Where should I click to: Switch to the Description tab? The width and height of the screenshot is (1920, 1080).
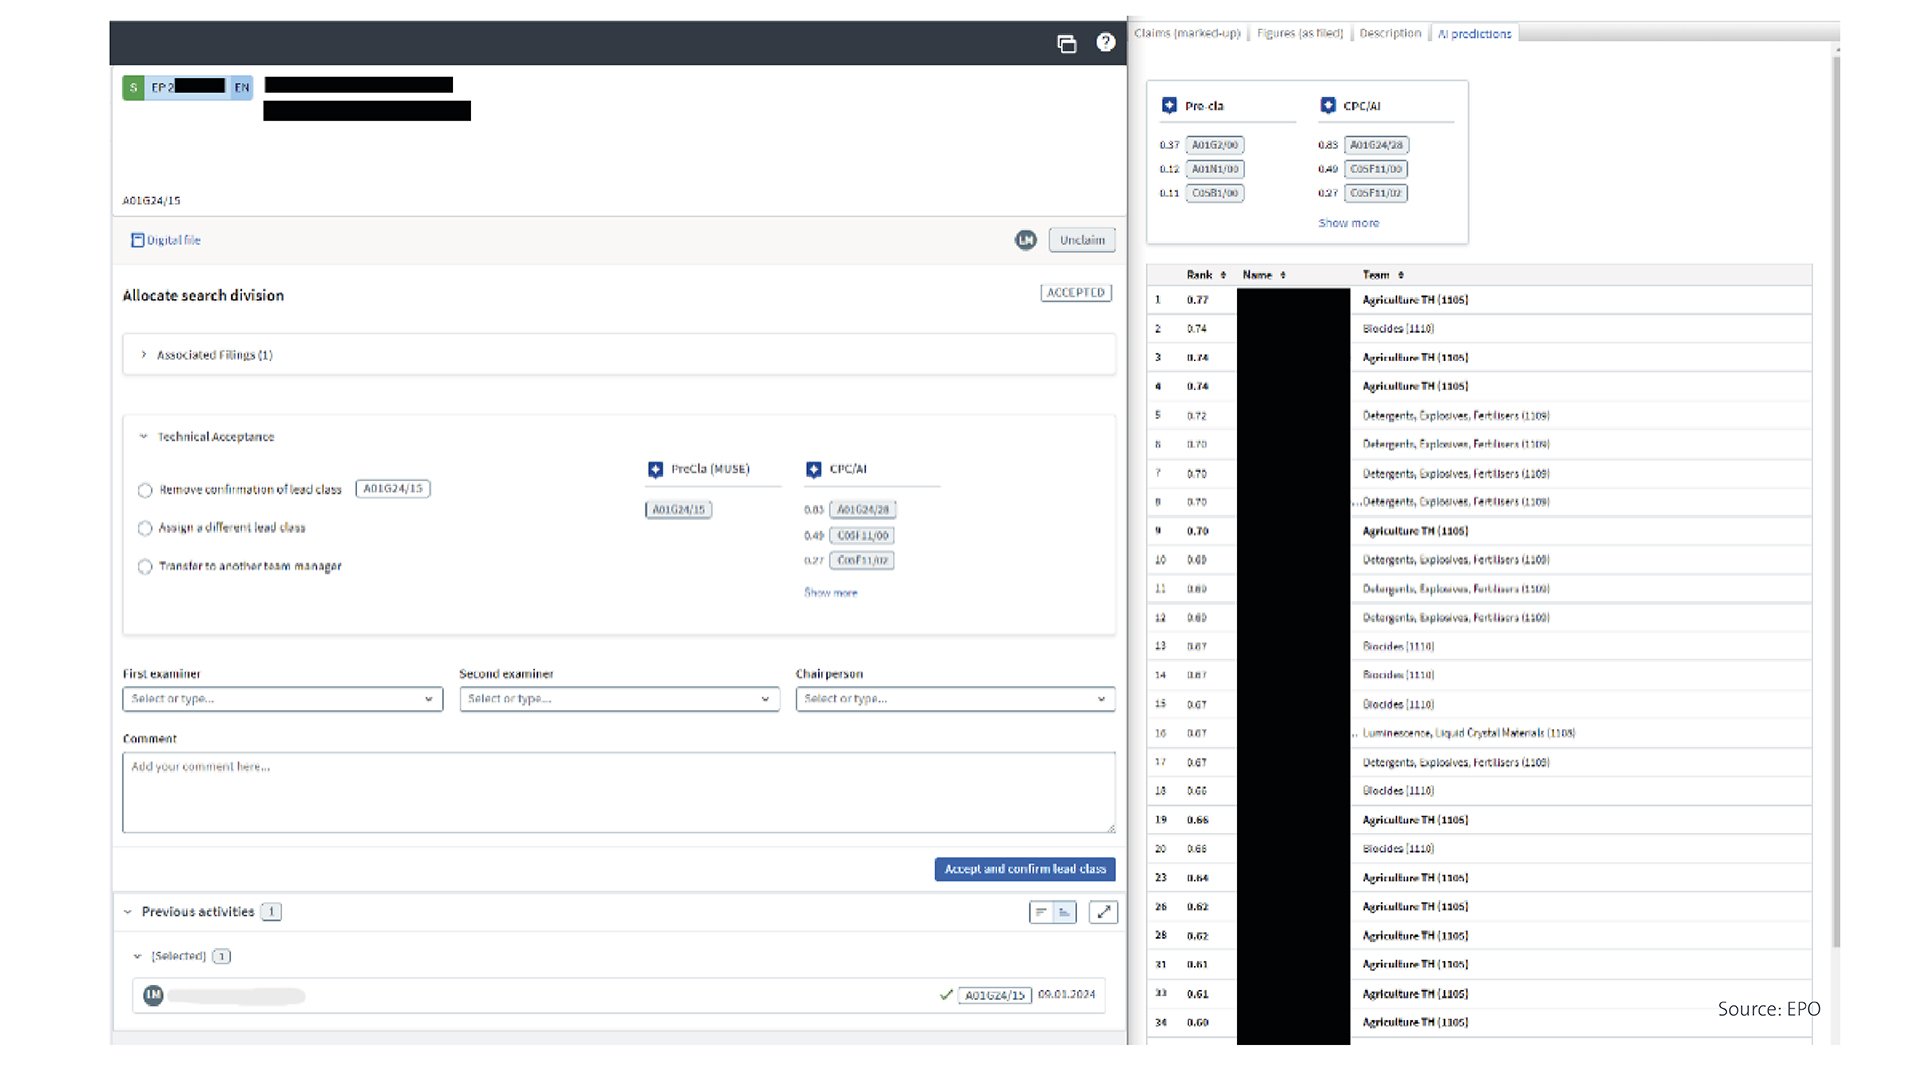pos(1389,33)
